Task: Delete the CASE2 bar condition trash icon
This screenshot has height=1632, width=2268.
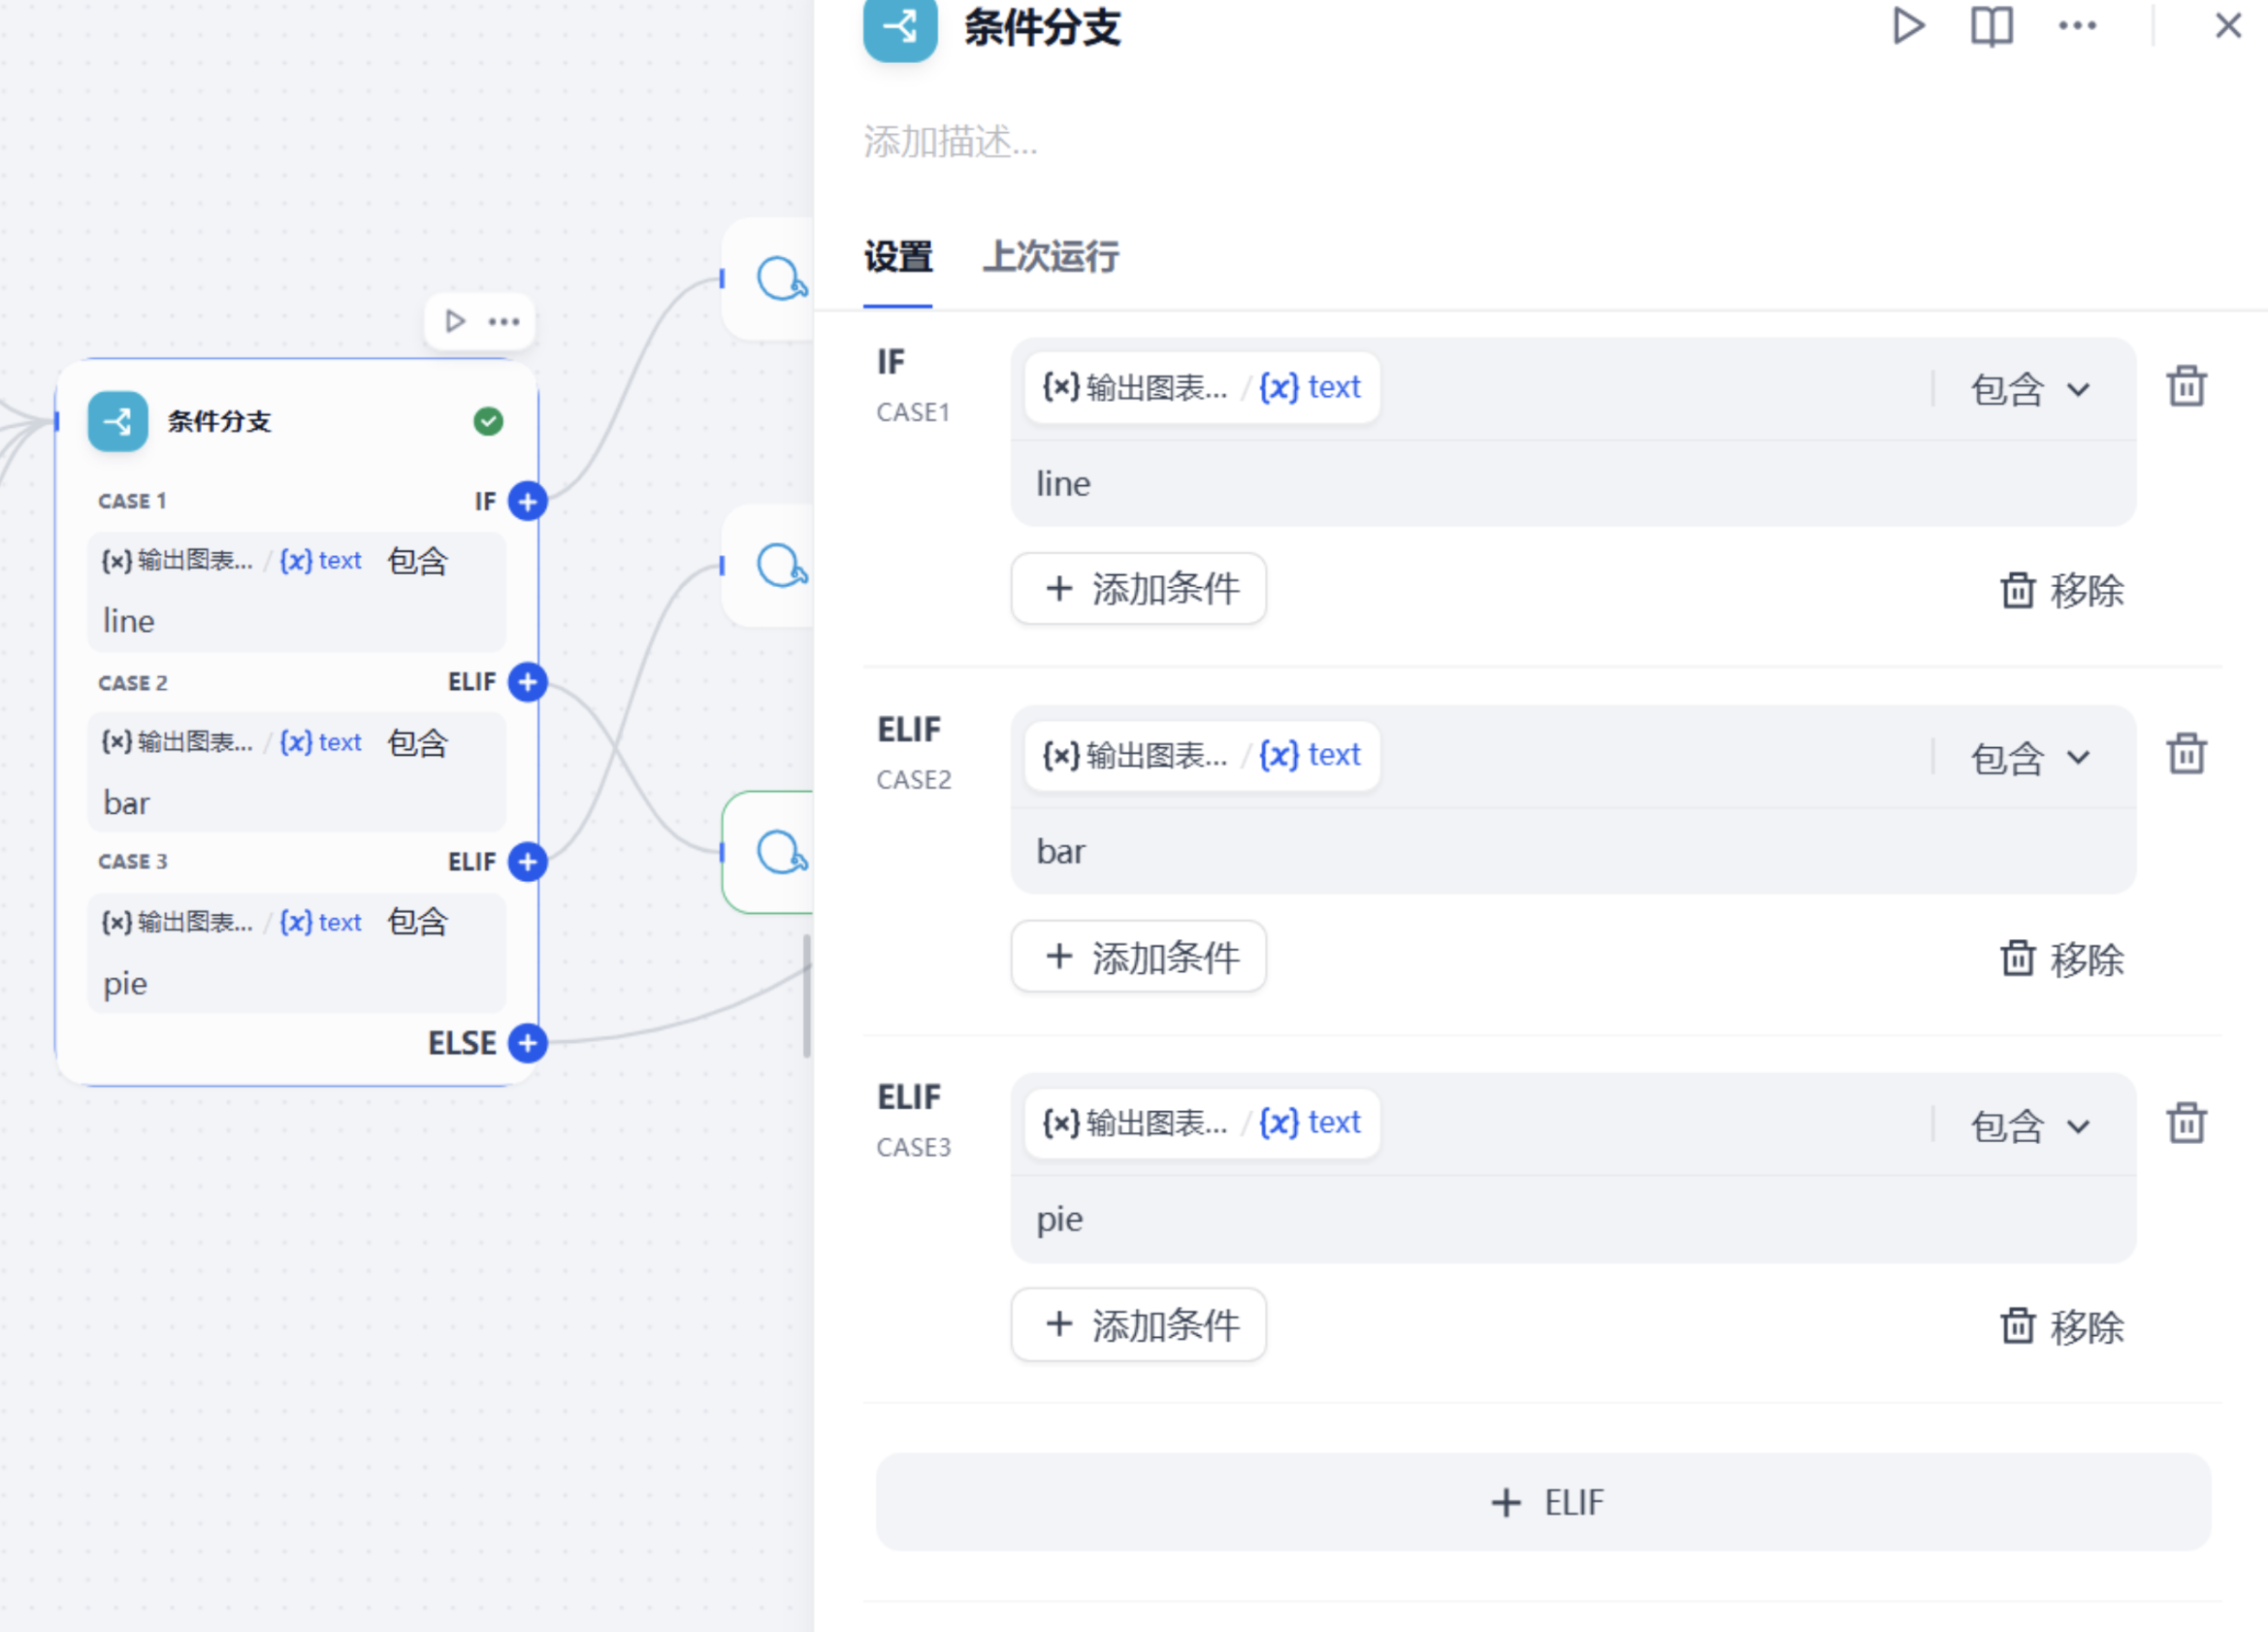Action: click(x=2186, y=754)
